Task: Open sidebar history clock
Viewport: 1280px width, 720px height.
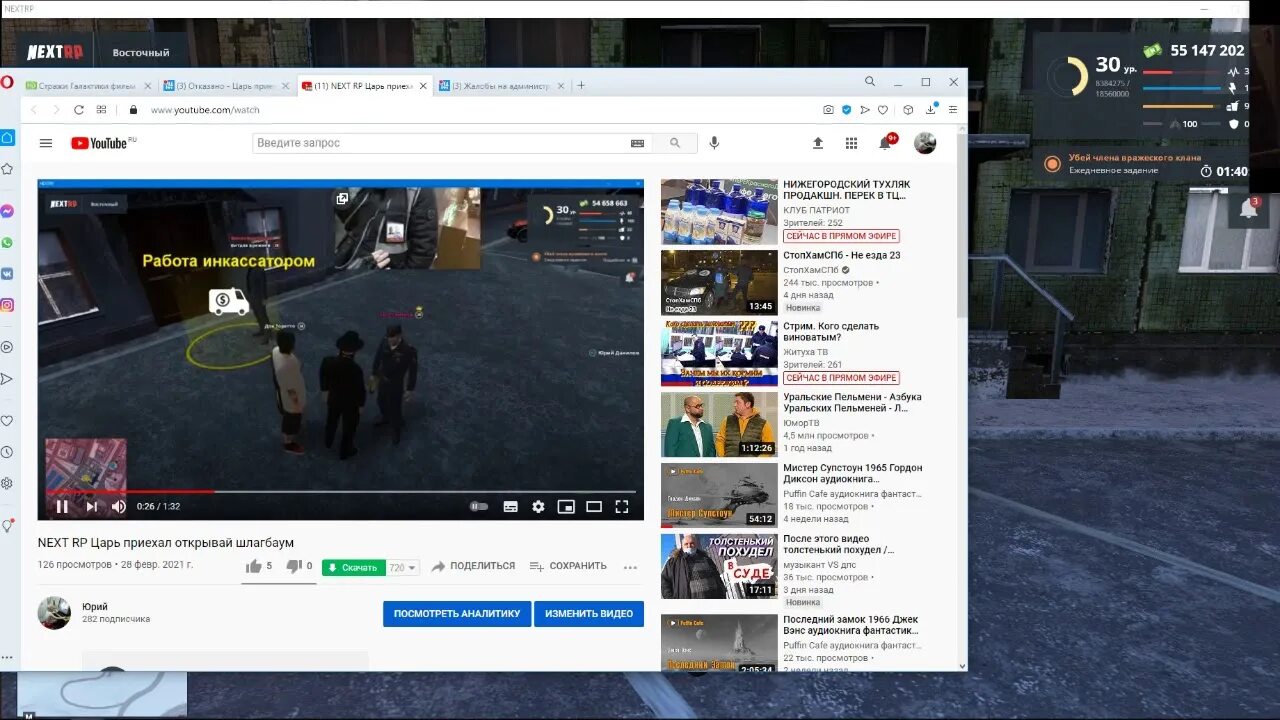Action: [7, 452]
